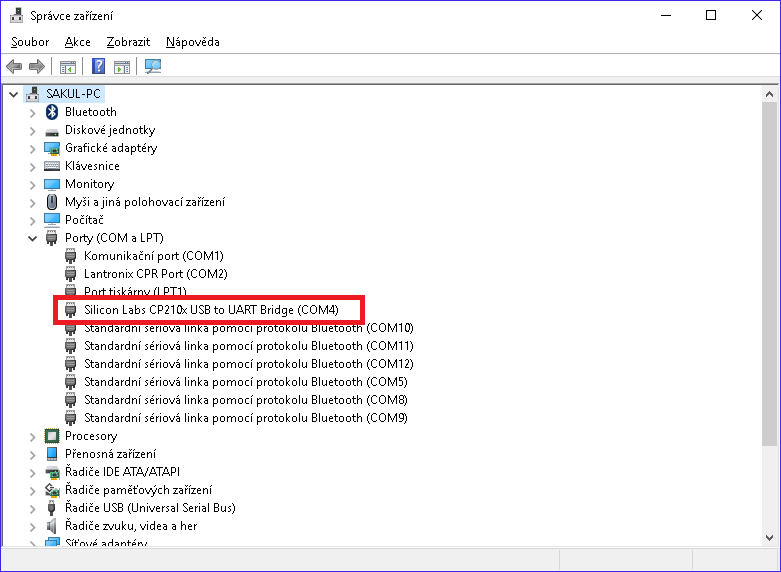
Task: Expand the Diskové jednotky category
Action: [32, 131]
